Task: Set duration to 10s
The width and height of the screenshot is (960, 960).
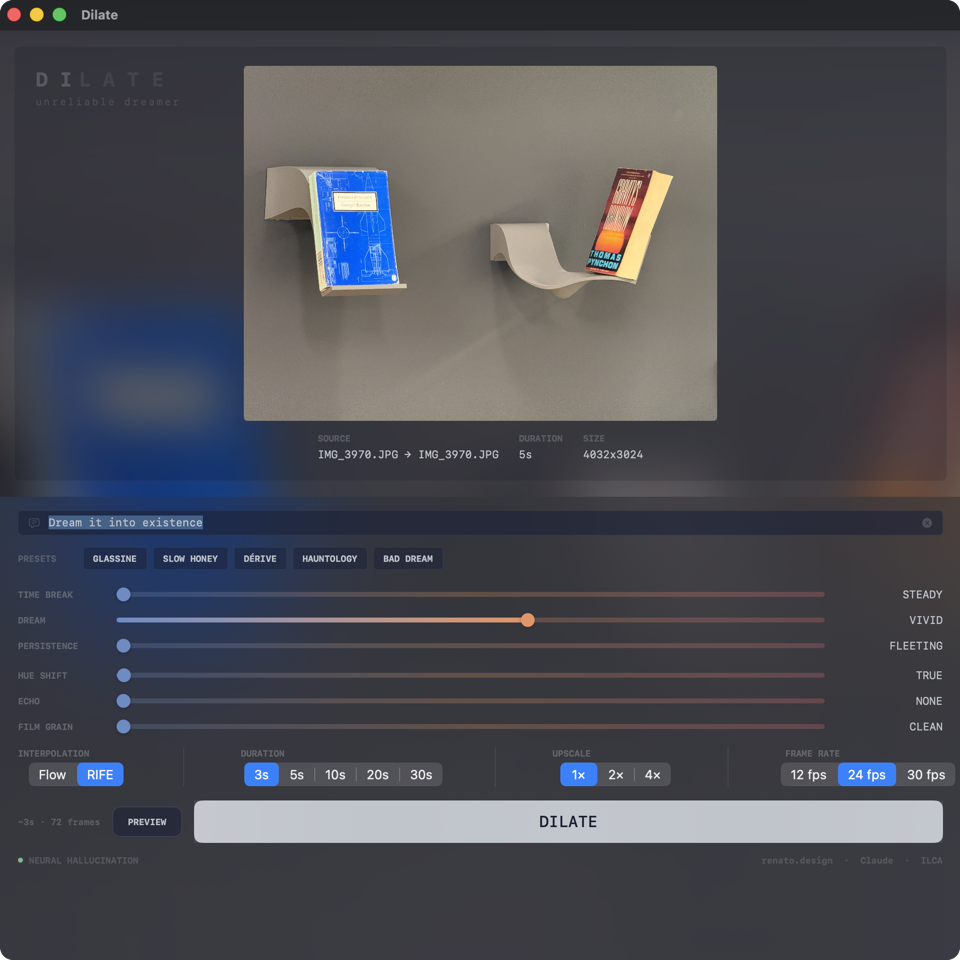Action: pos(335,775)
